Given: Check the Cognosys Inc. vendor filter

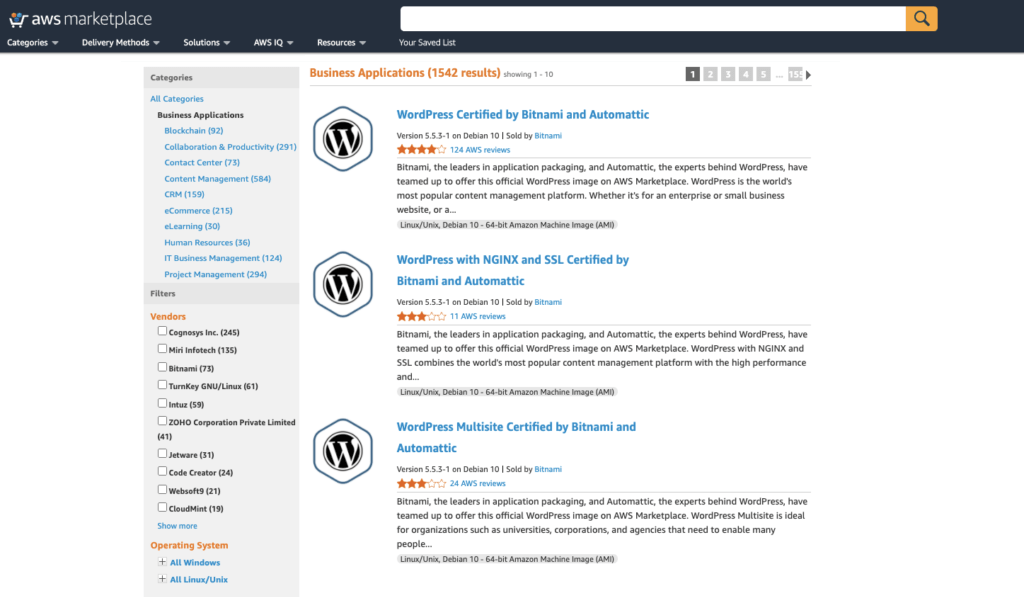Looking at the screenshot, I should (162, 331).
